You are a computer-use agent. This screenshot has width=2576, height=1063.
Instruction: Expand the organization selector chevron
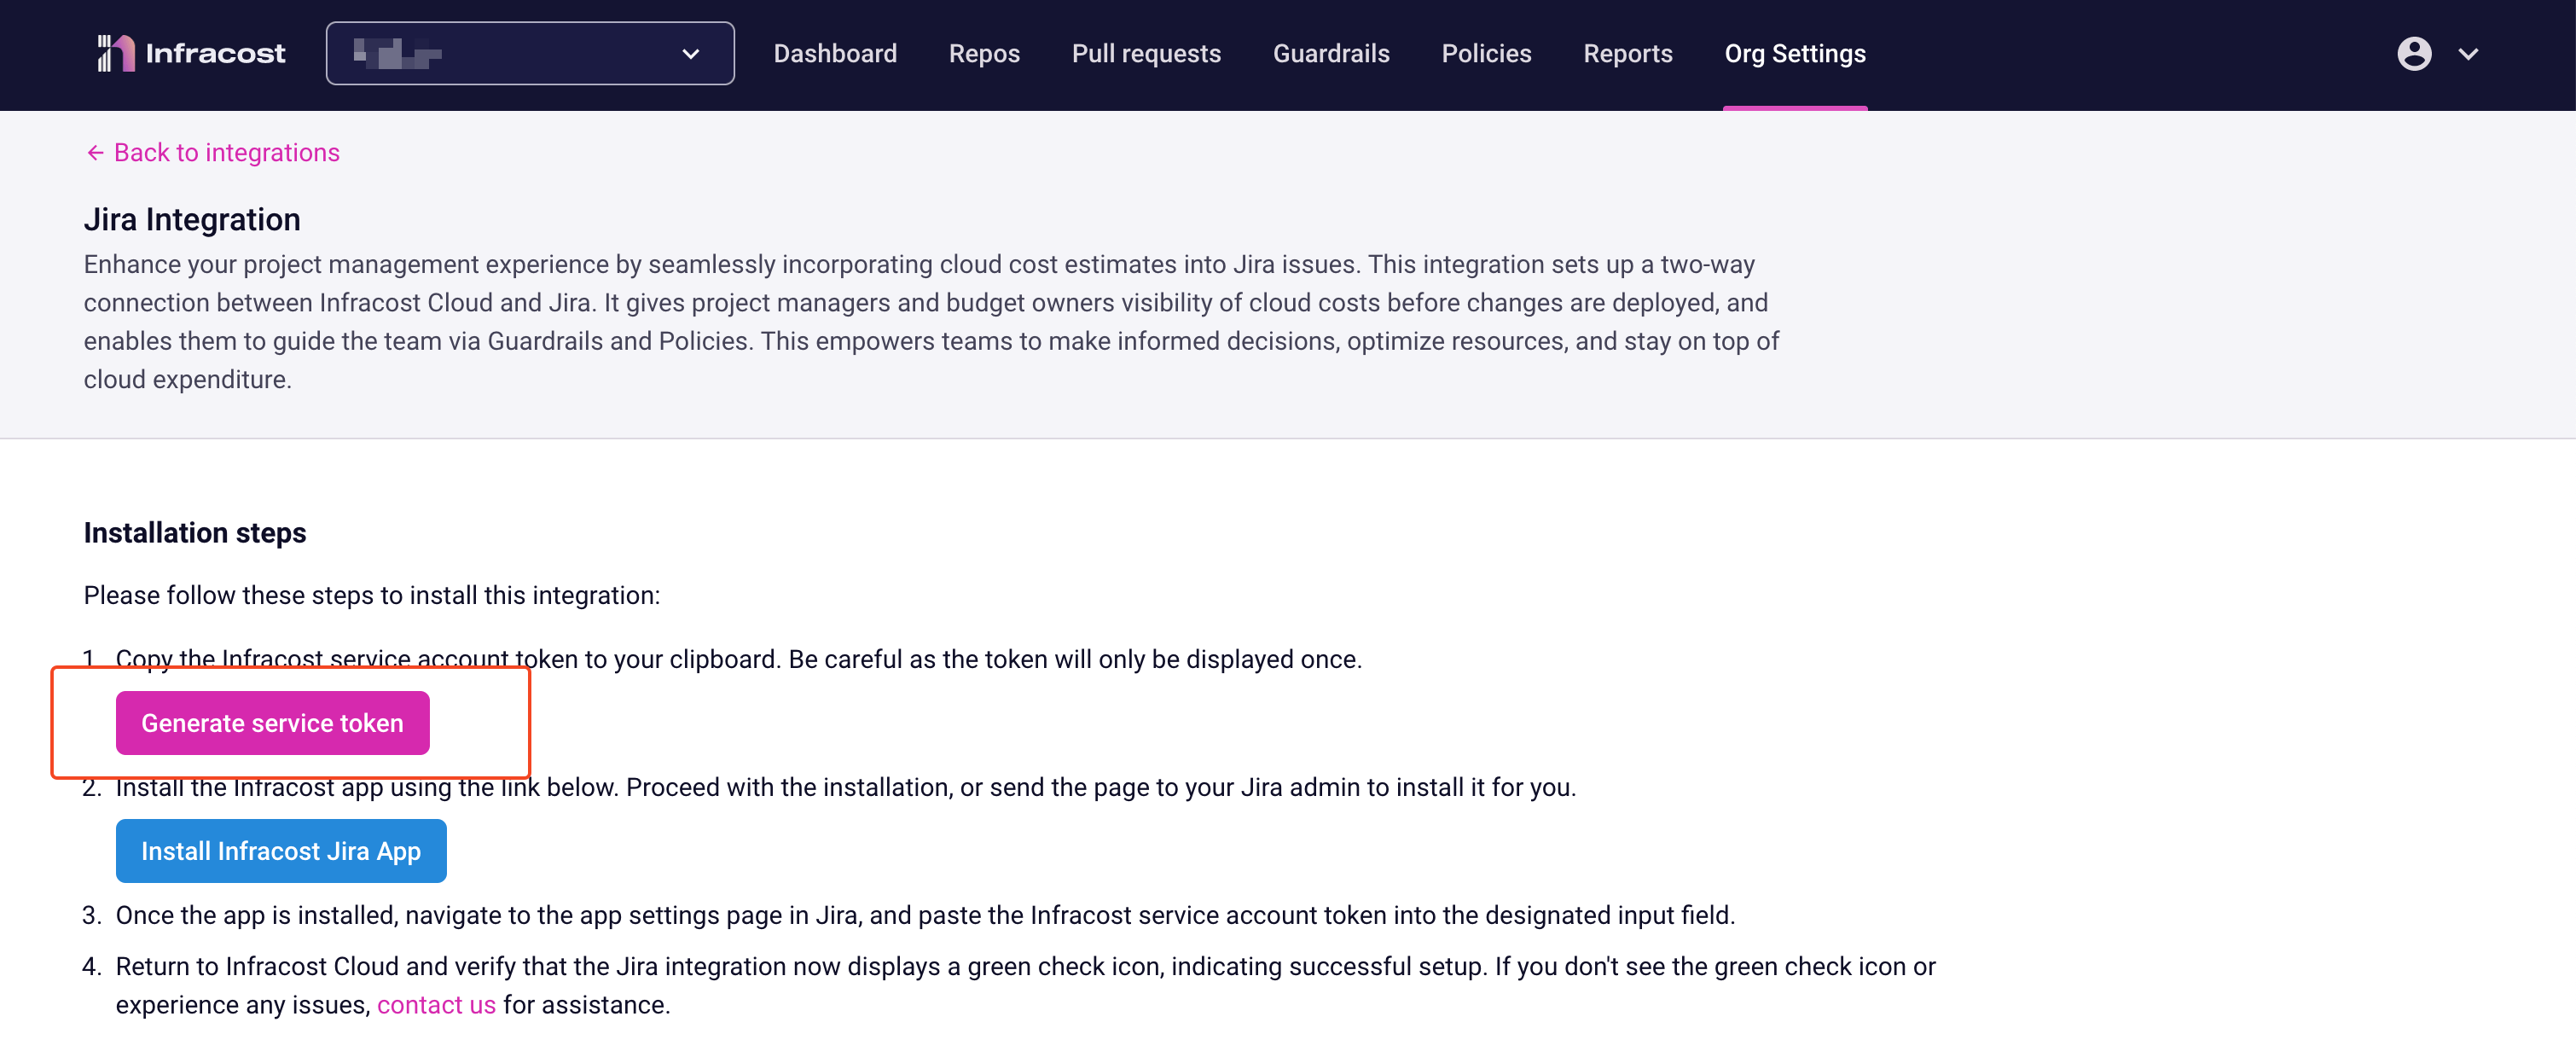click(x=690, y=54)
